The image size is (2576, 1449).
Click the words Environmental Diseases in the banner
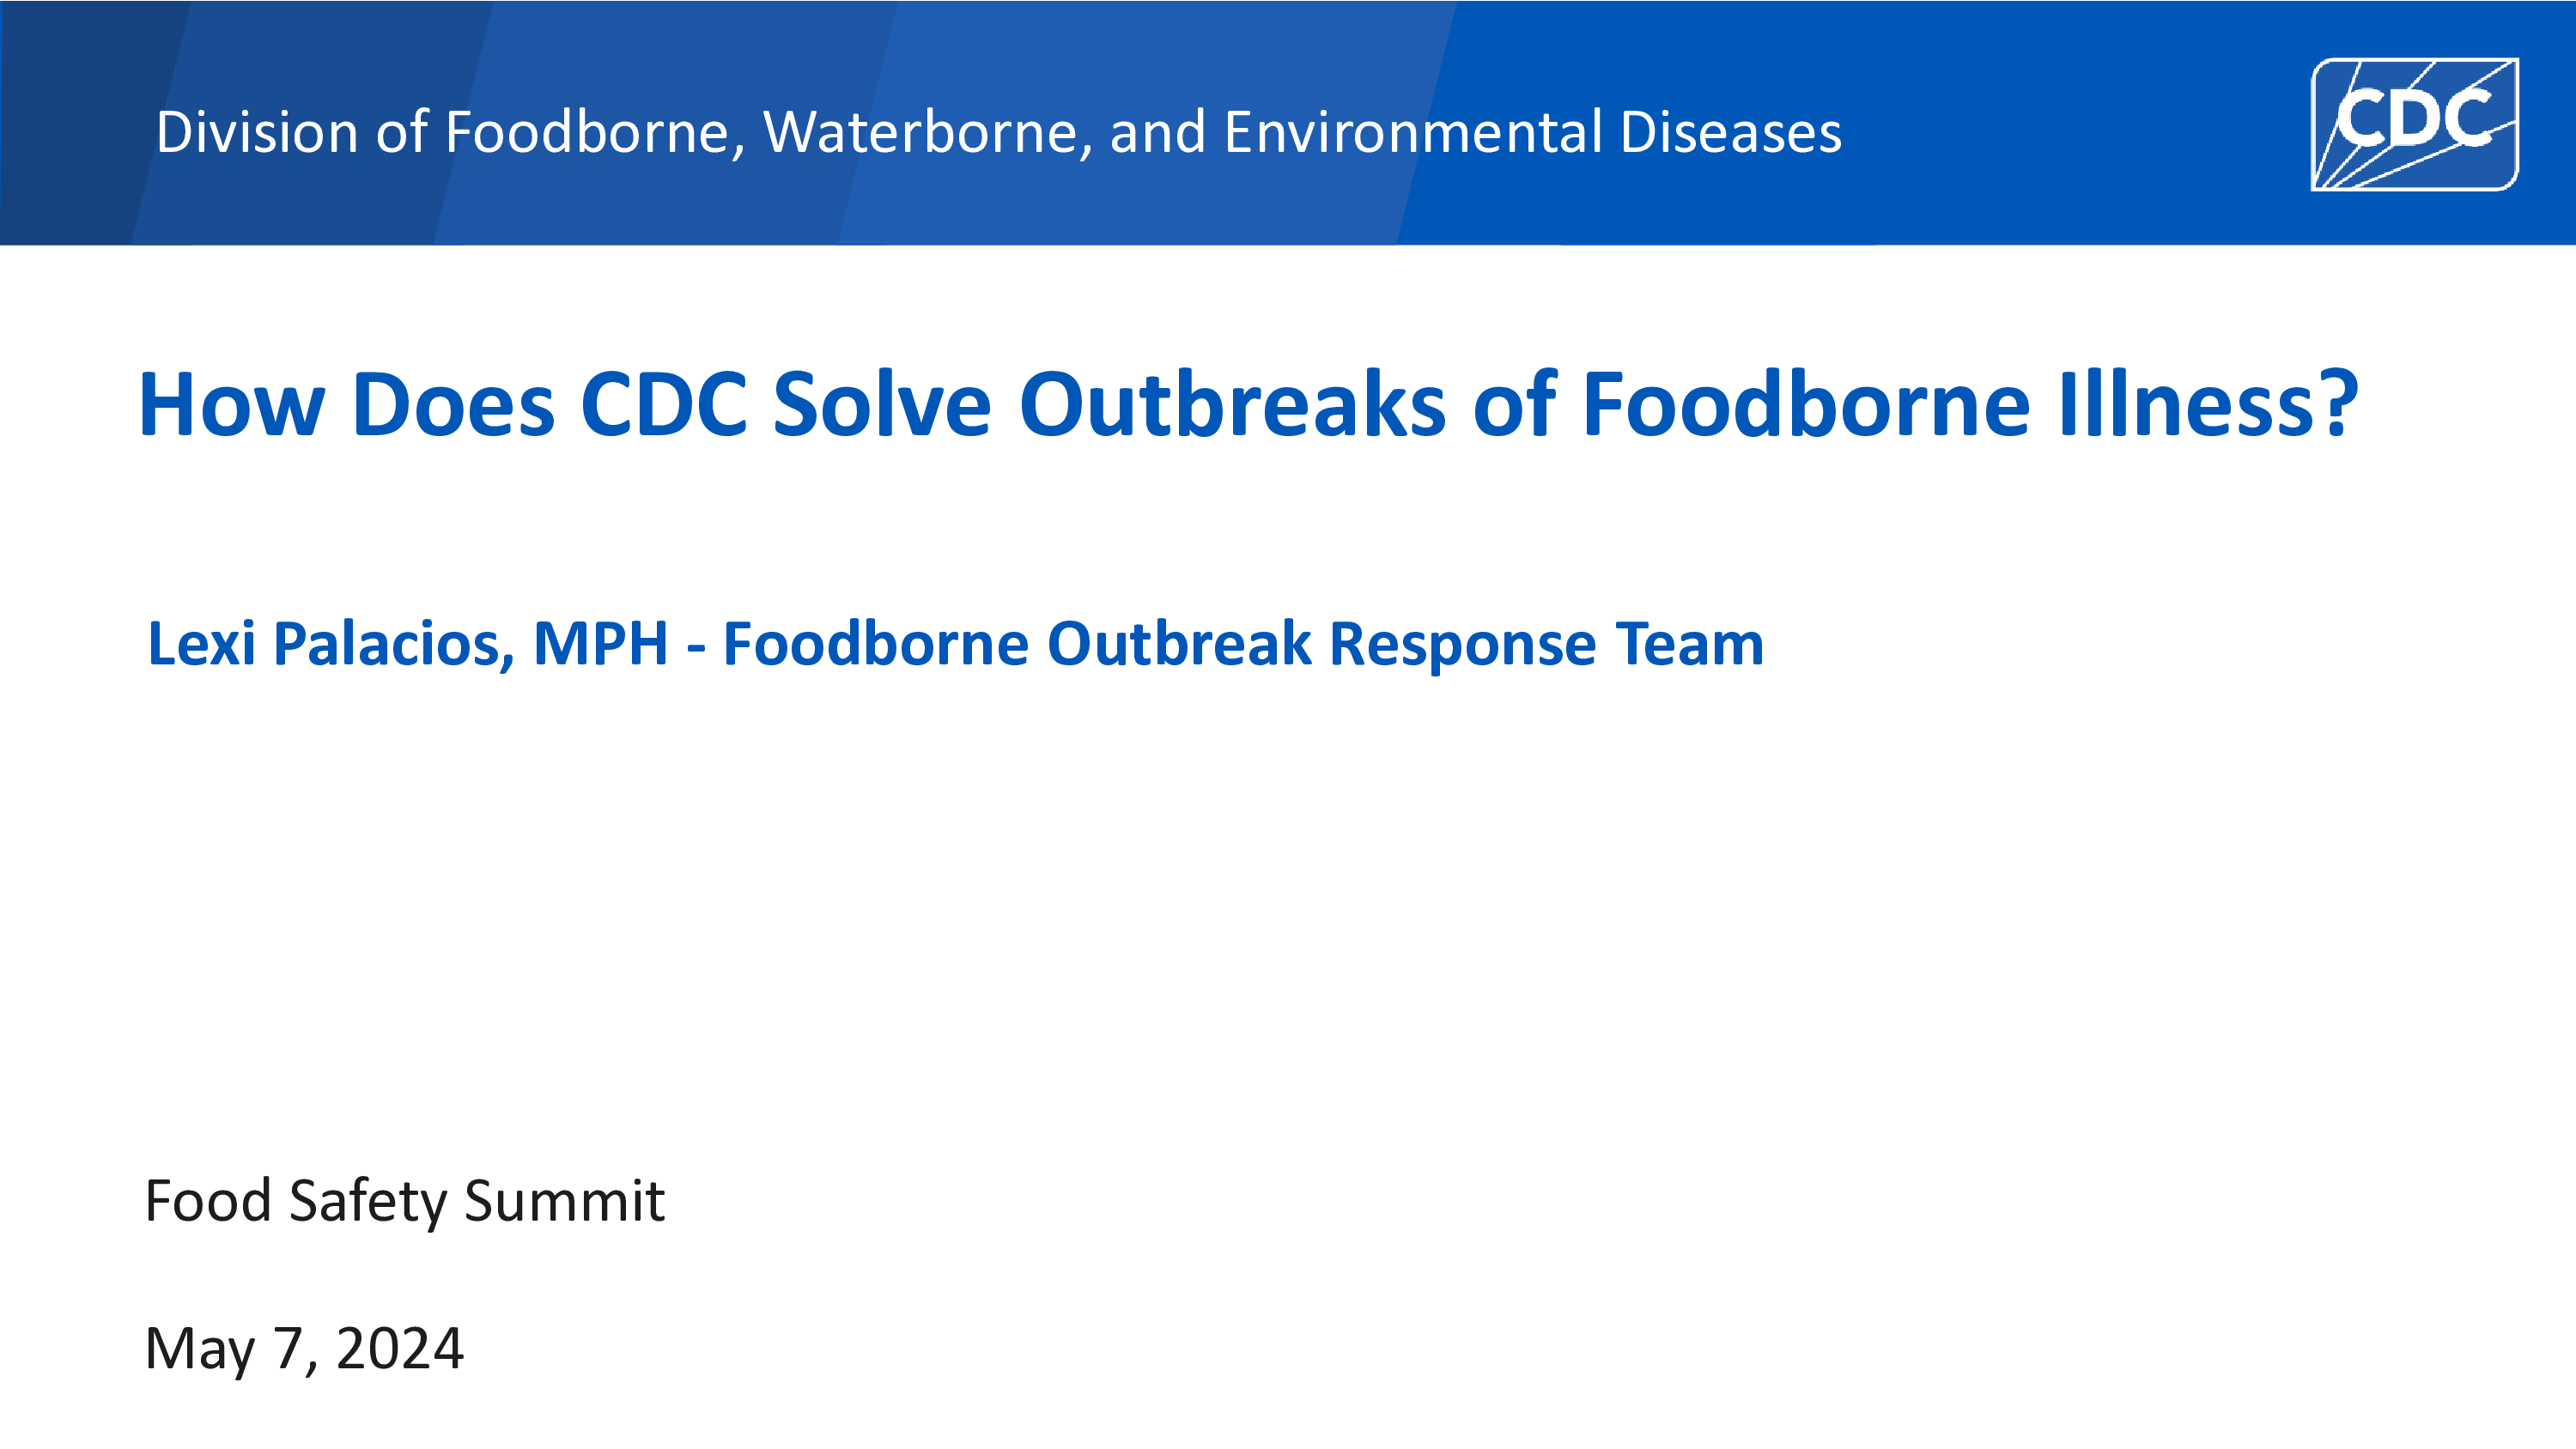coord(1532,132)
